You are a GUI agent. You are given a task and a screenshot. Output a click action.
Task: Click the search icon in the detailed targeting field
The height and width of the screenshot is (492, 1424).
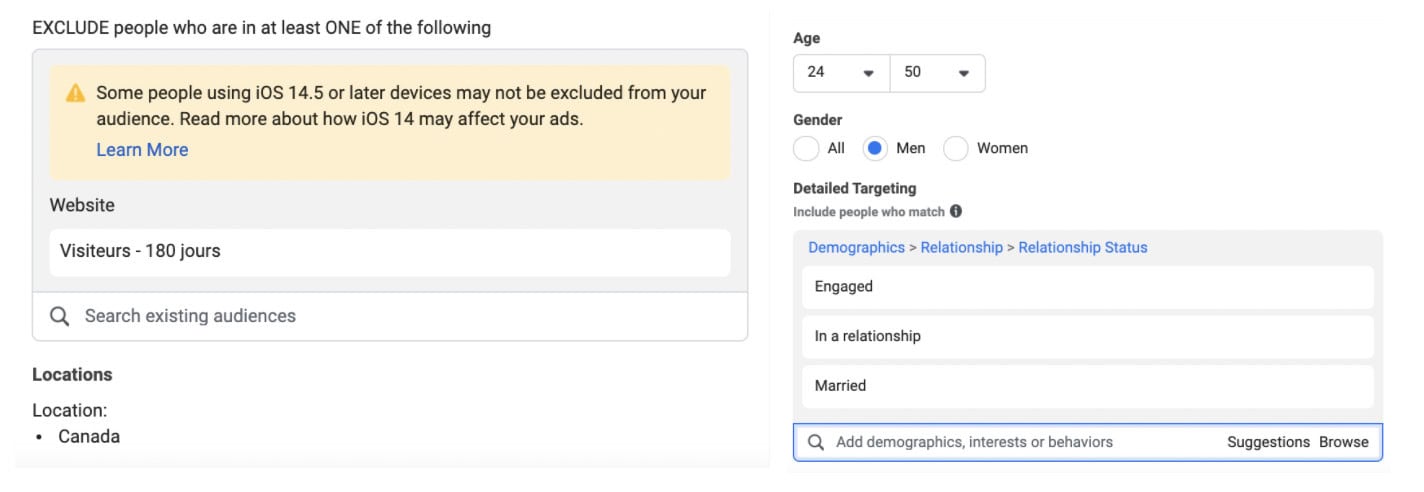pos(816,442)
